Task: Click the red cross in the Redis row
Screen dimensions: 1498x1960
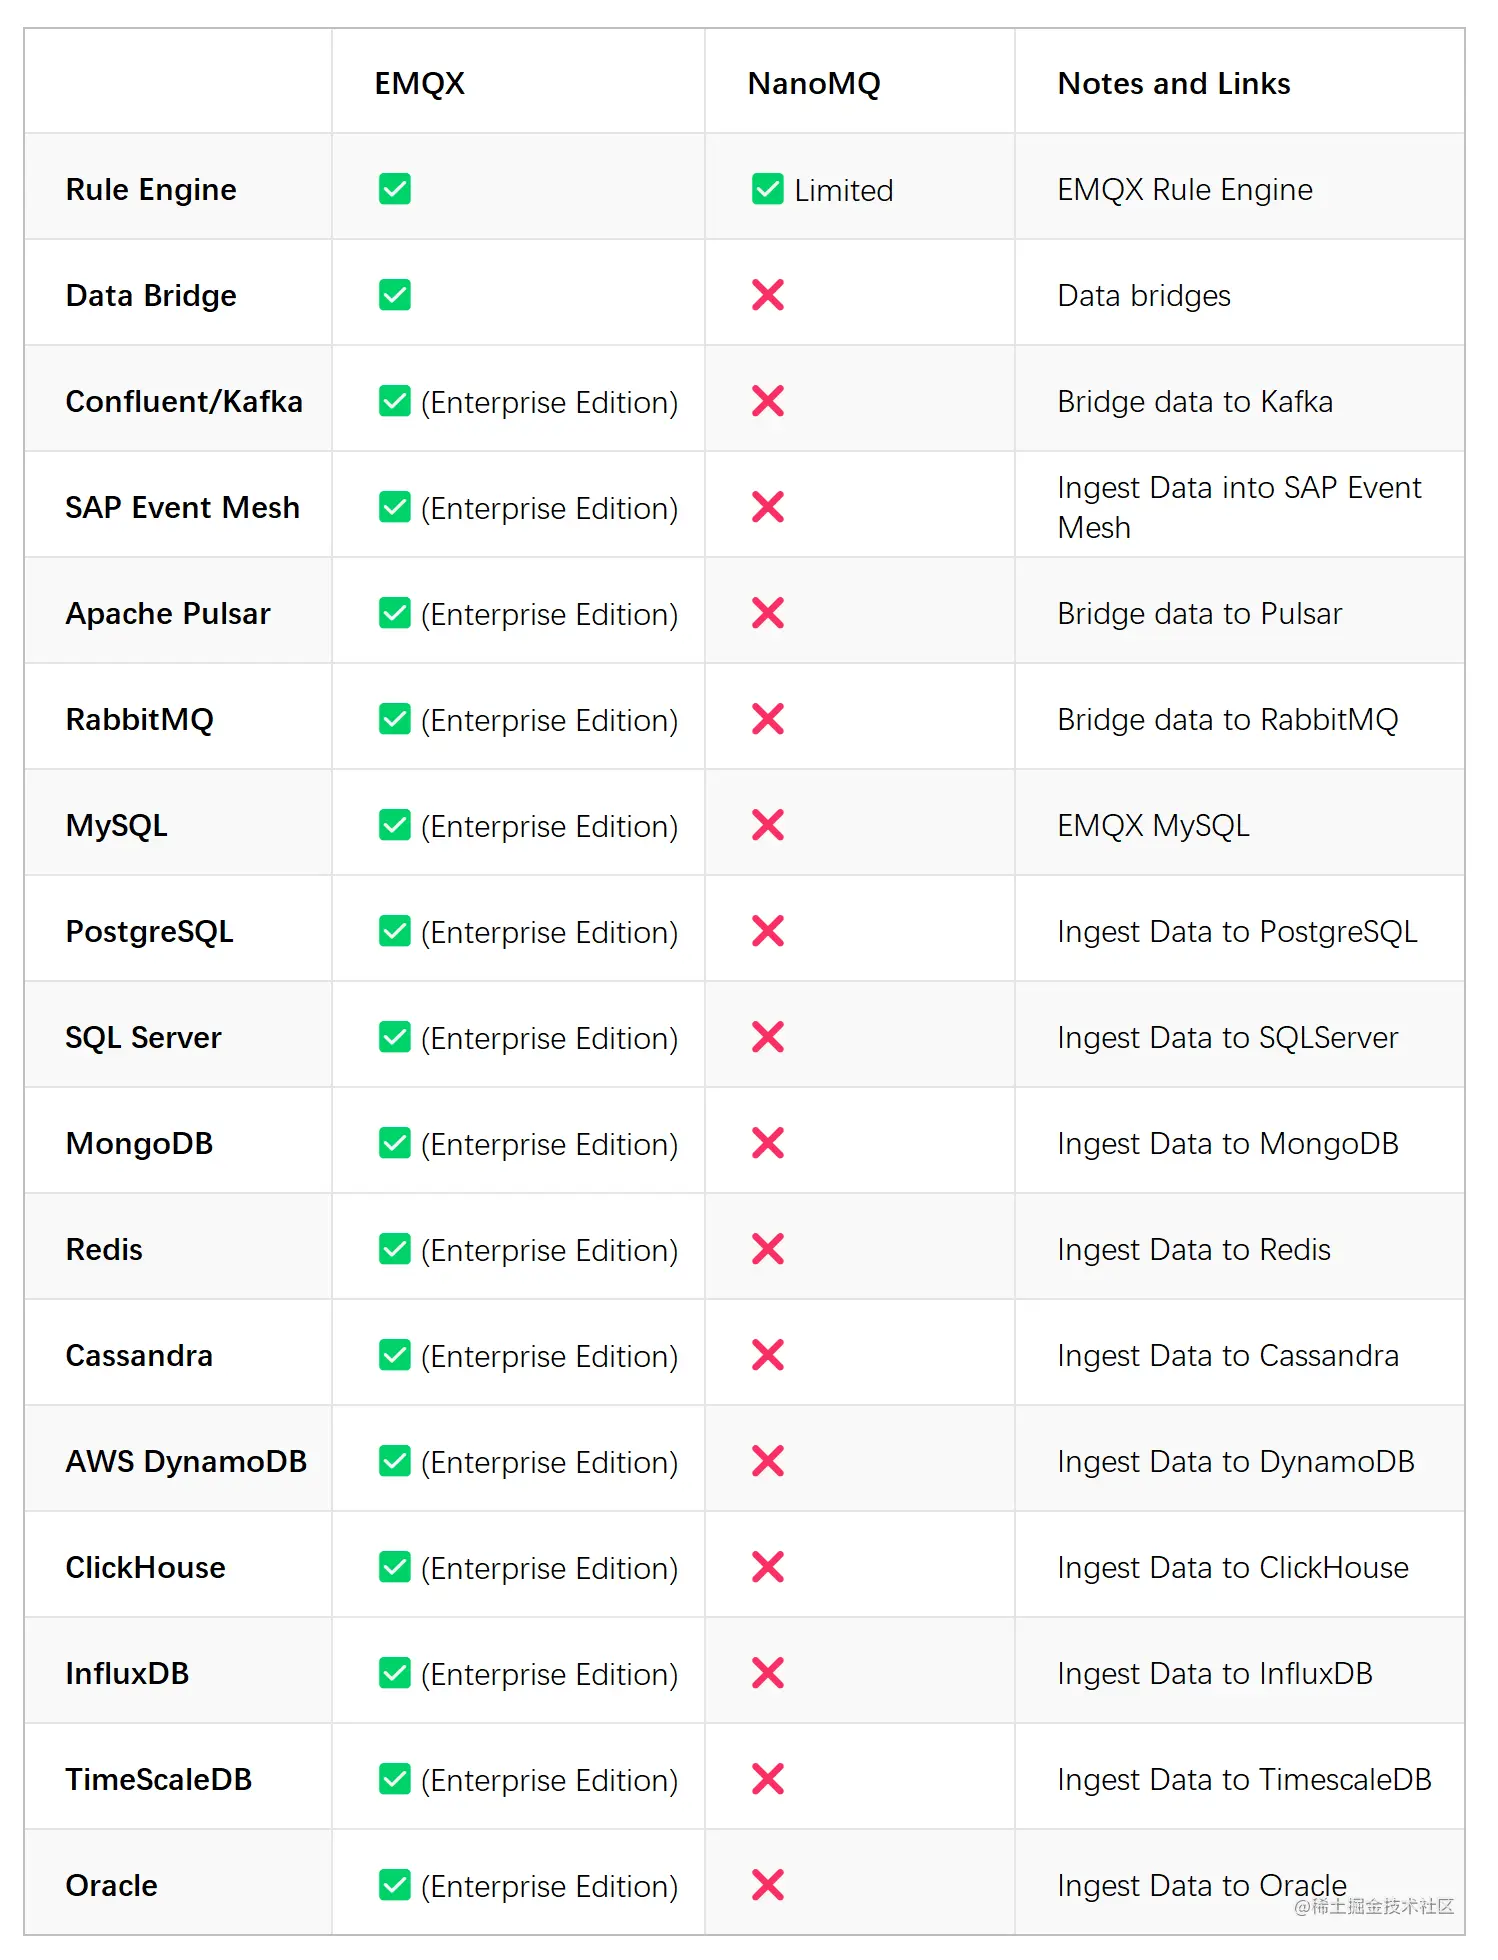Action: (768, 1249)
